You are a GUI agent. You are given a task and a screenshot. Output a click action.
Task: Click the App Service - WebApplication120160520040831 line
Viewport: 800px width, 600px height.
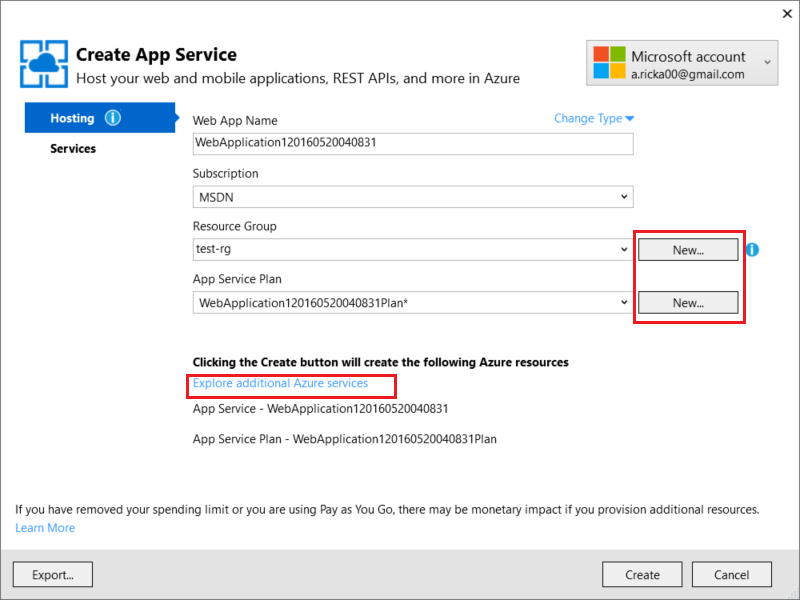pos(320,409)
